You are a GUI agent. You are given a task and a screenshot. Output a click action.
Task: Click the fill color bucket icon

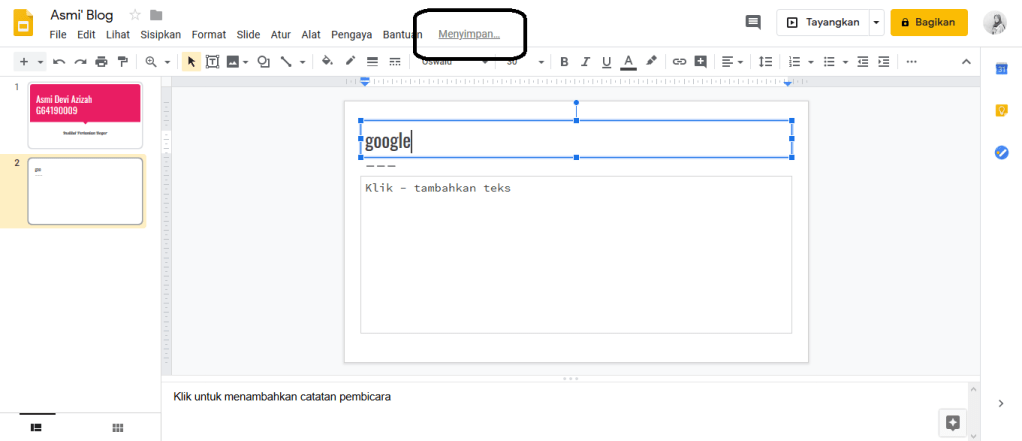click(x=327, y=62)
